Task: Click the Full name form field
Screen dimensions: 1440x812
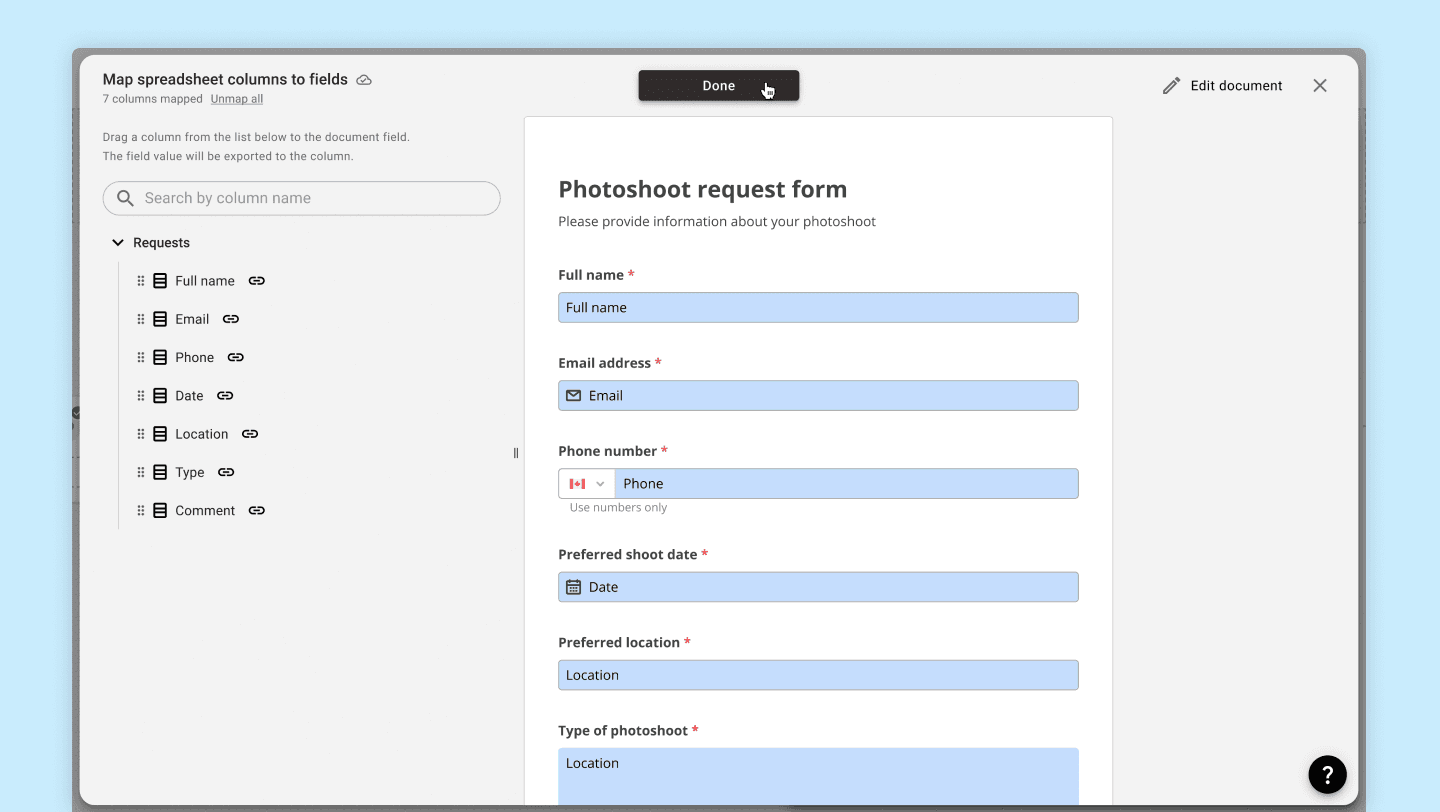Action: tap(818, 308)
